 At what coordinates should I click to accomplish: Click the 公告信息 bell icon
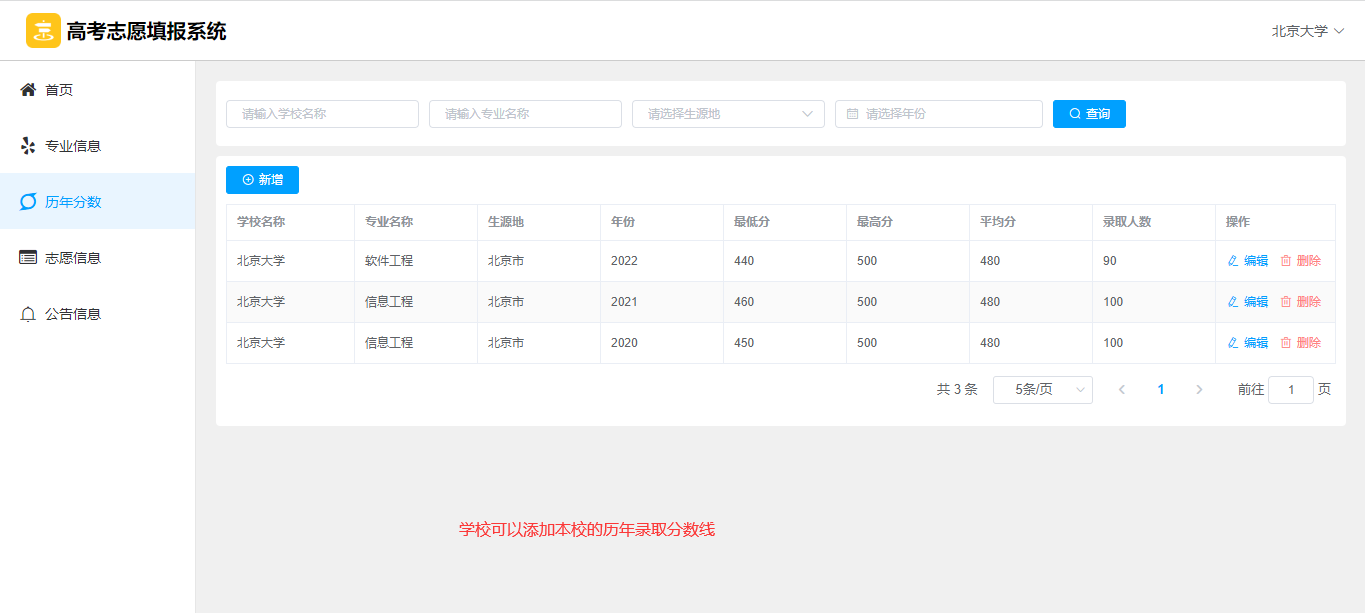(28, 314)
